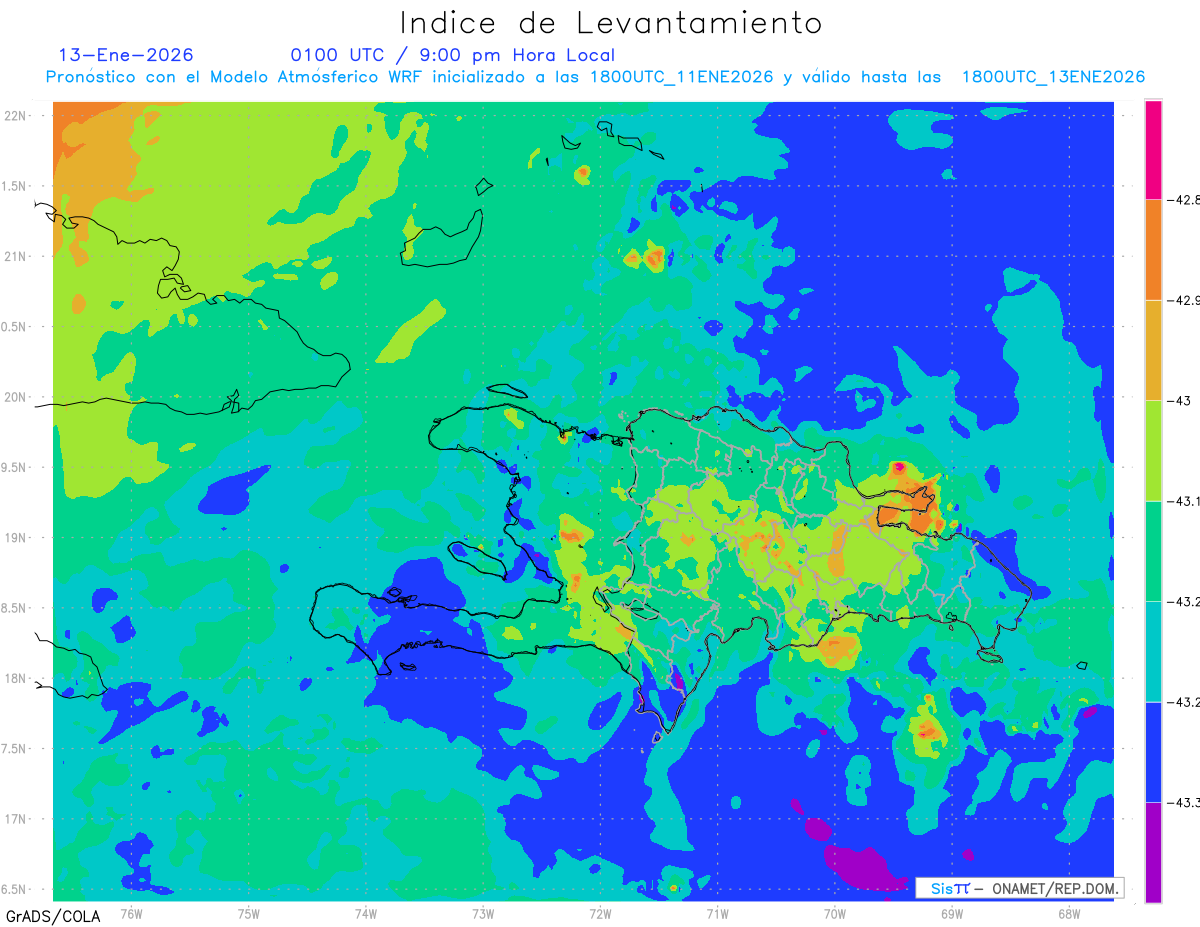Screen dimensions: 1200x927
Task: Click the "-42.9" legend value
Action: click(x=1184, y=300)
